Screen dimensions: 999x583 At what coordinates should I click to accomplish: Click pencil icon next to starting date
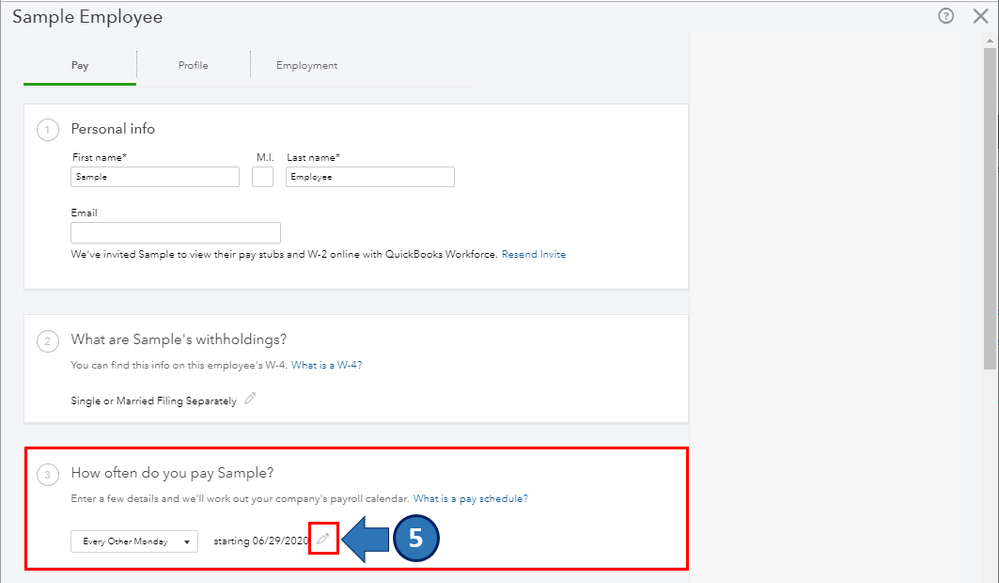pos(323,540)
